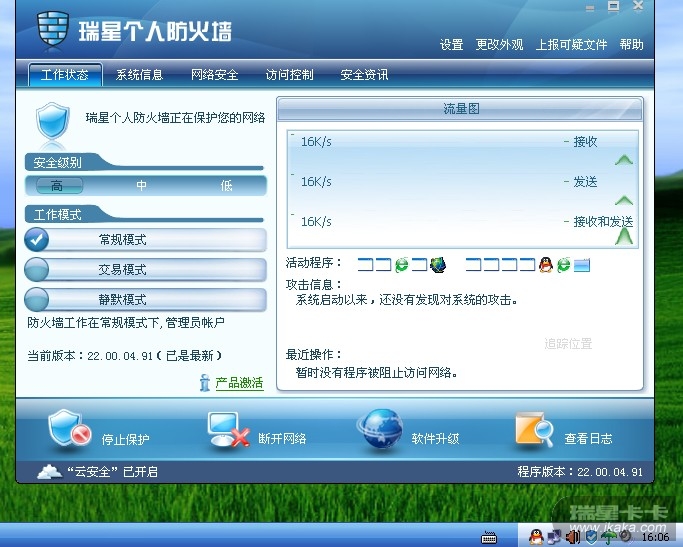Click 更改外观 in the top menu

[x=499, y=44]
